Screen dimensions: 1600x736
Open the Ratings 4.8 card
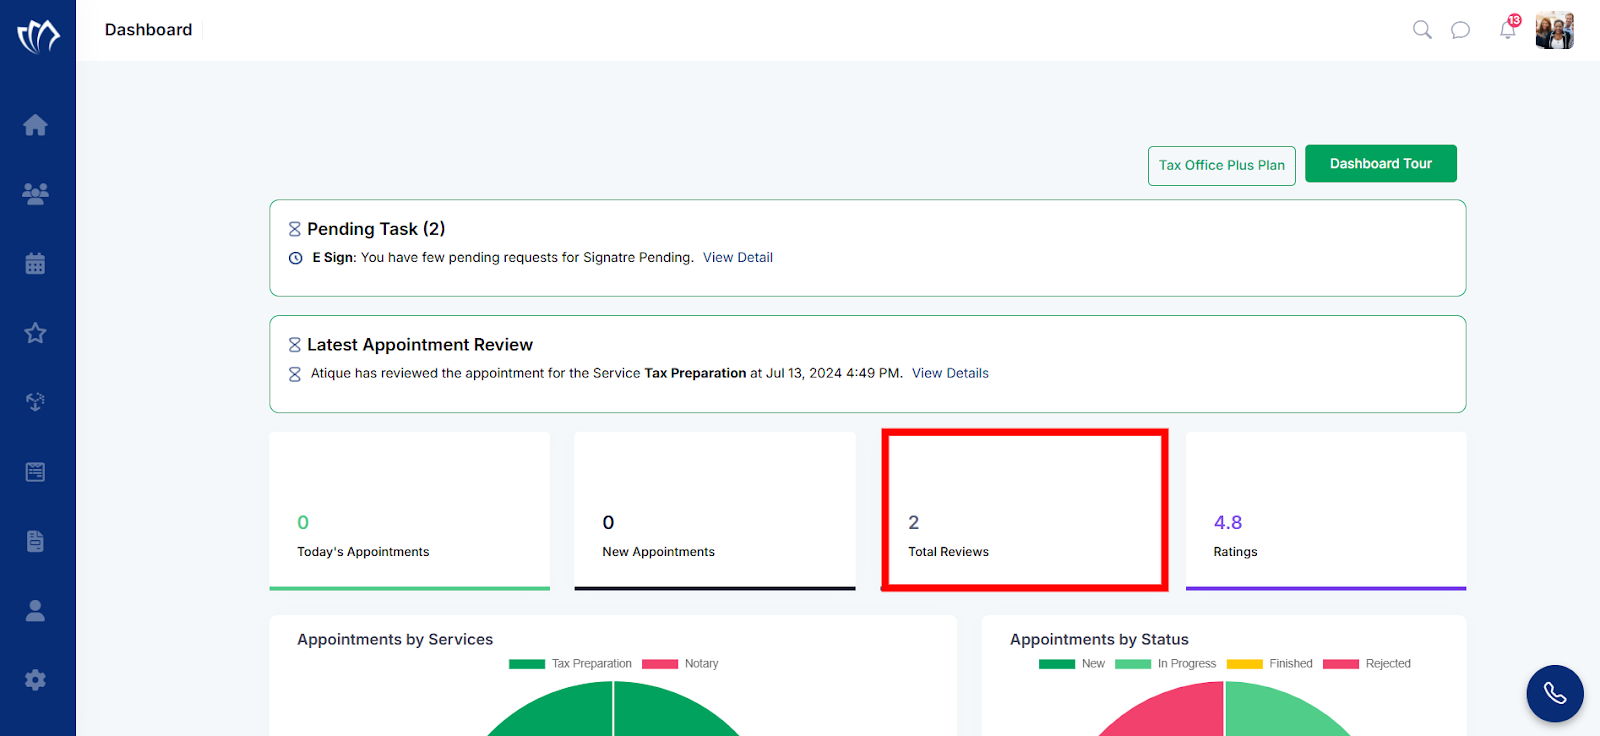(1326, 511)
